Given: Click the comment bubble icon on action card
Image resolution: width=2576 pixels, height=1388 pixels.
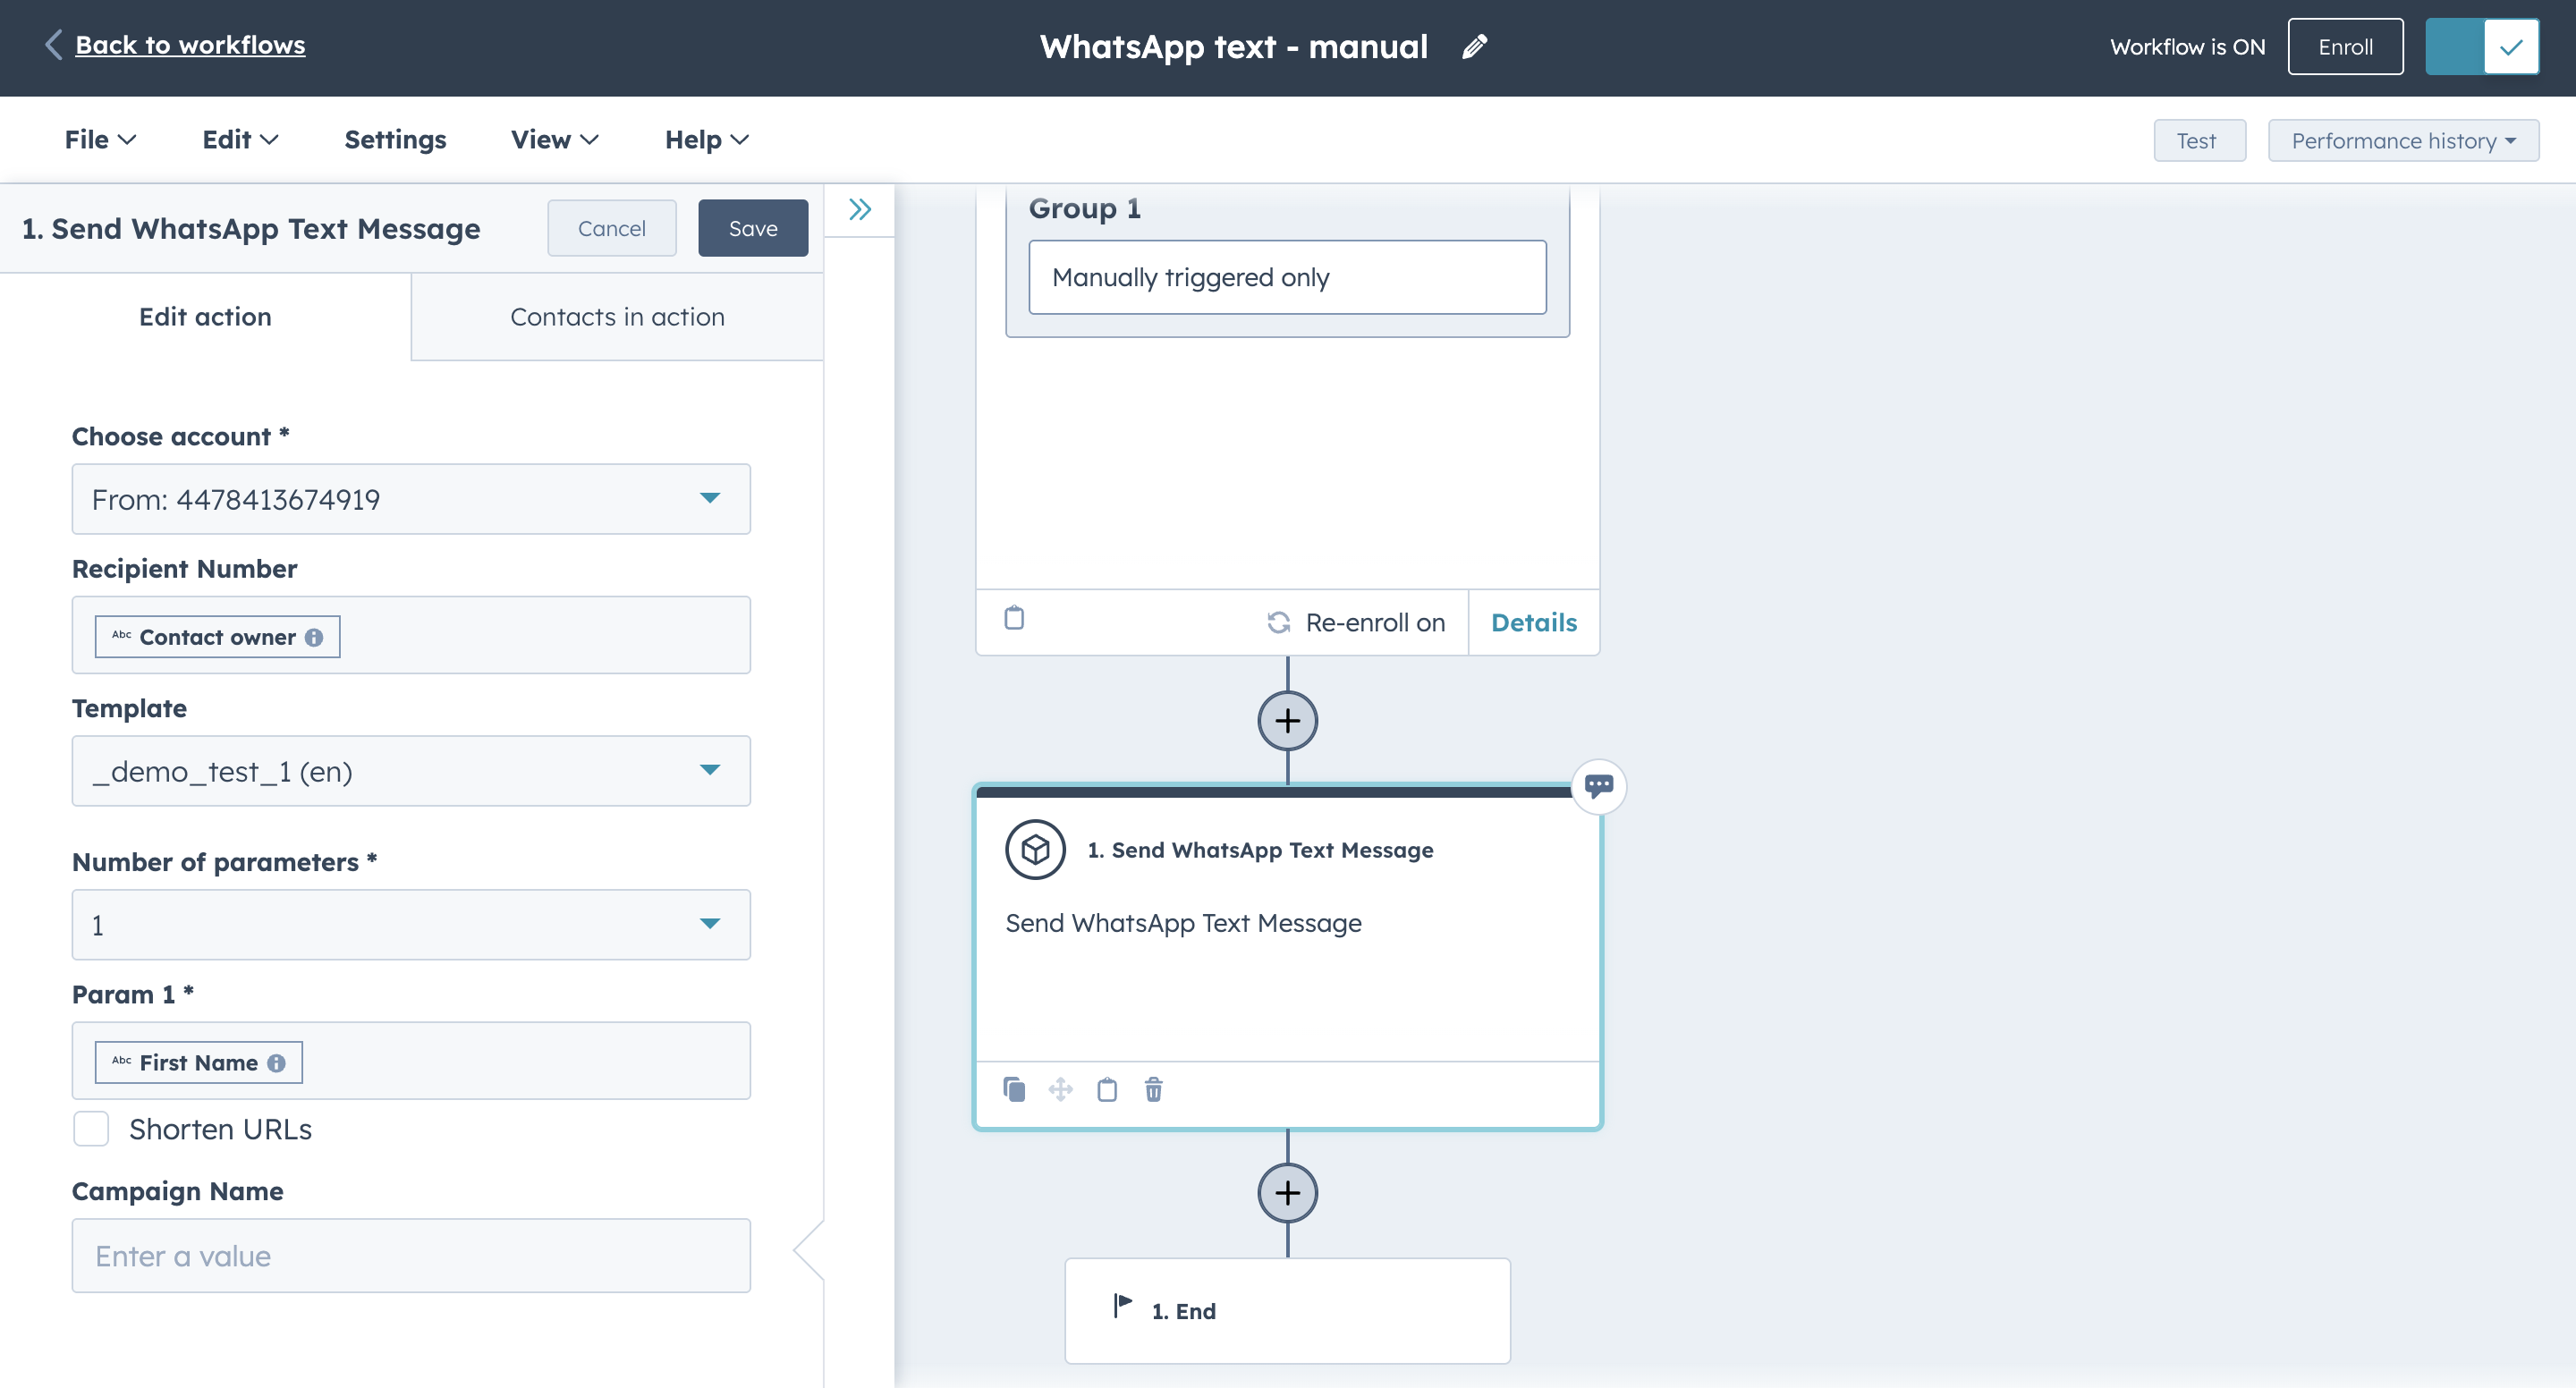Looking at the screenshot, I should coord(1598,786).
